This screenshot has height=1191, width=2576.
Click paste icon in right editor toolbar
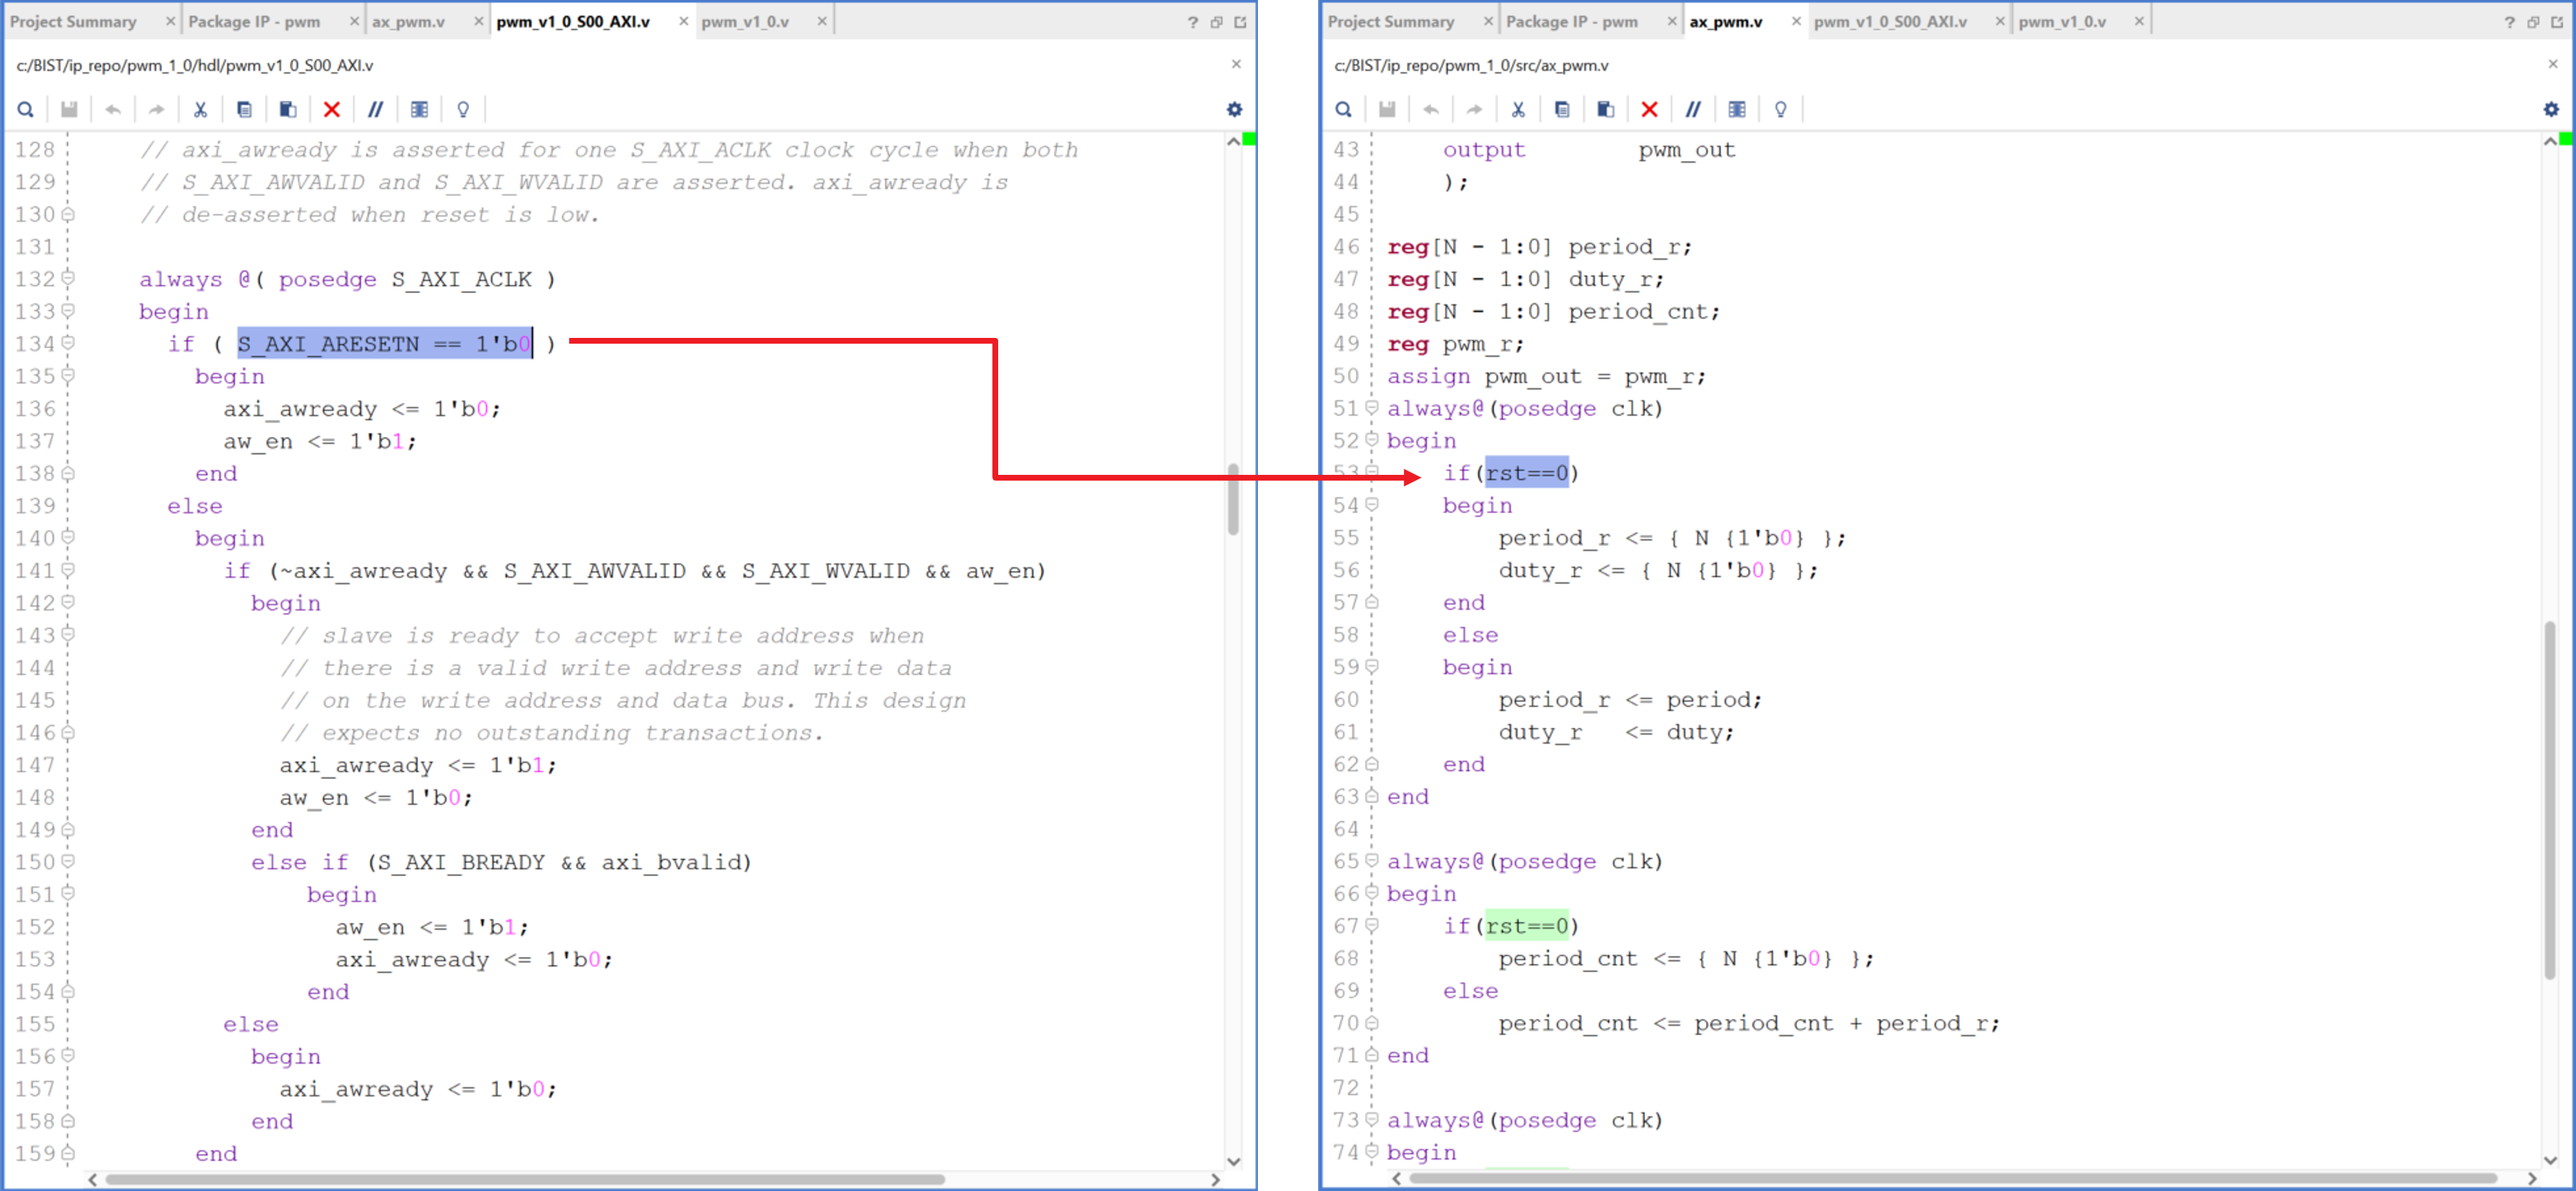[1605, 109]
